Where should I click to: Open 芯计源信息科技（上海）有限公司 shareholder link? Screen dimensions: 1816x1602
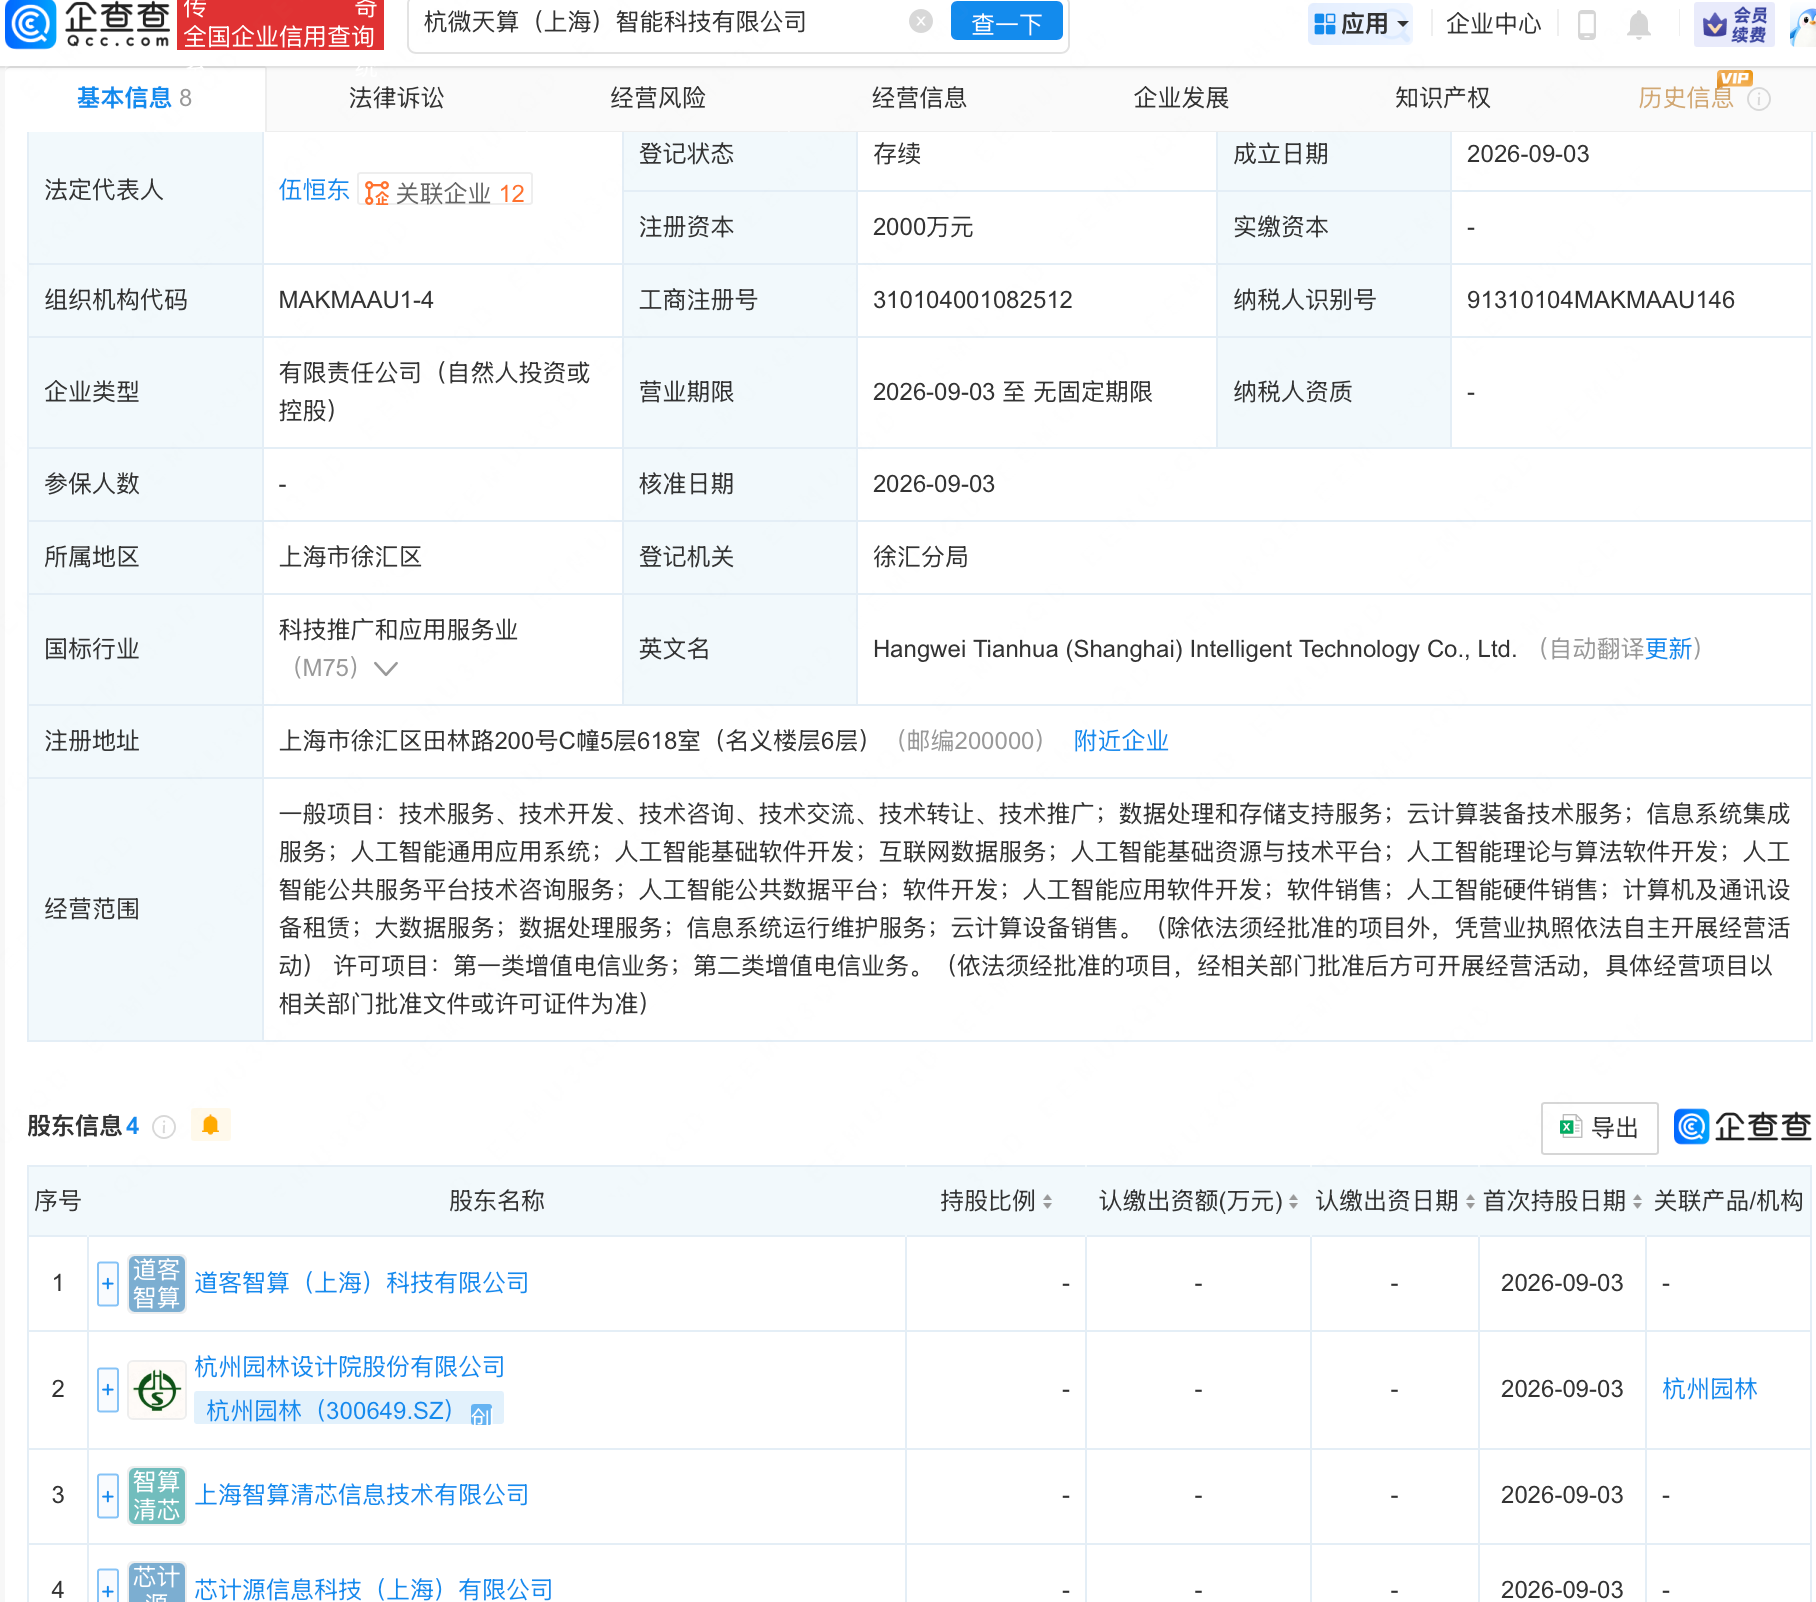click(x=373, y=1589)
